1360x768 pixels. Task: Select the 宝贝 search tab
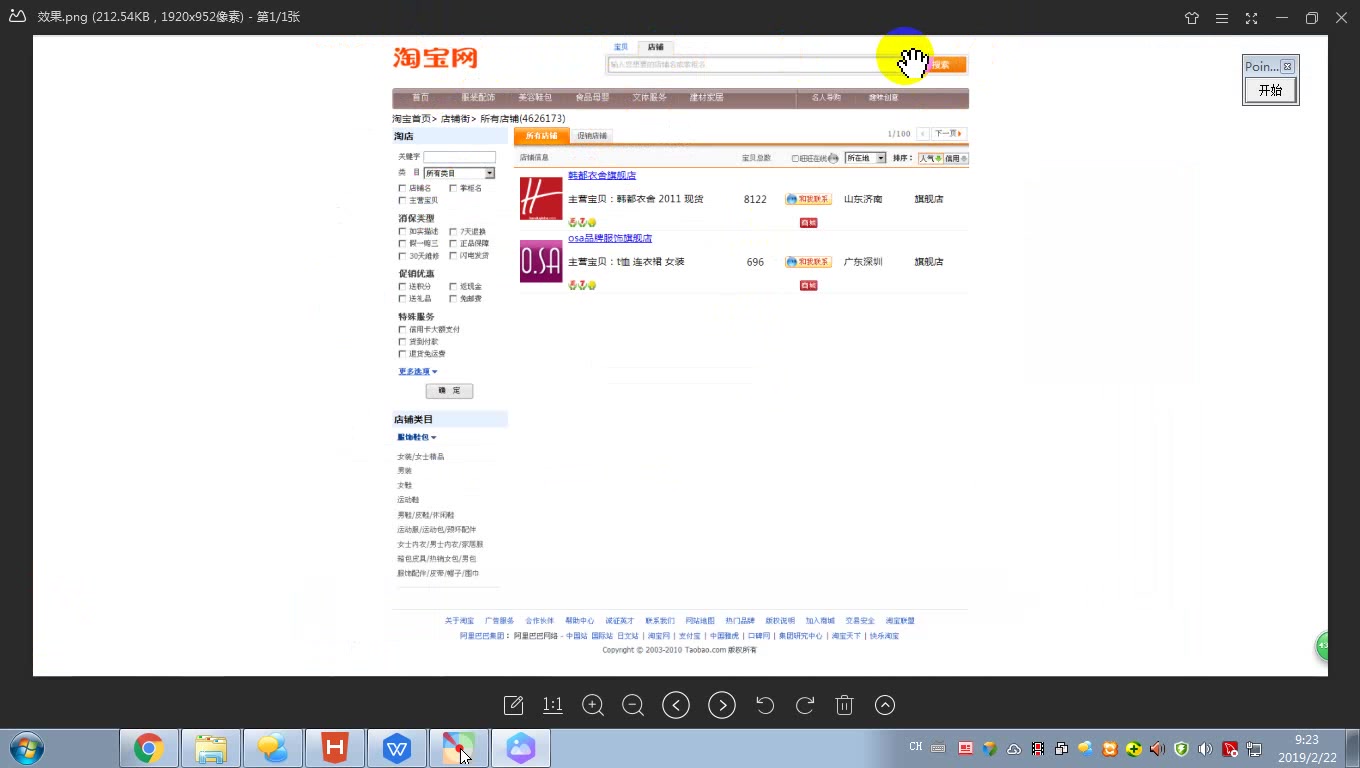click(621, 47)
